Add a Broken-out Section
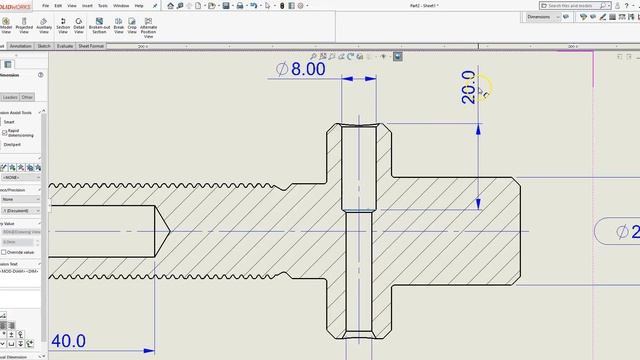The image size is (640, 360). [99, 25]
